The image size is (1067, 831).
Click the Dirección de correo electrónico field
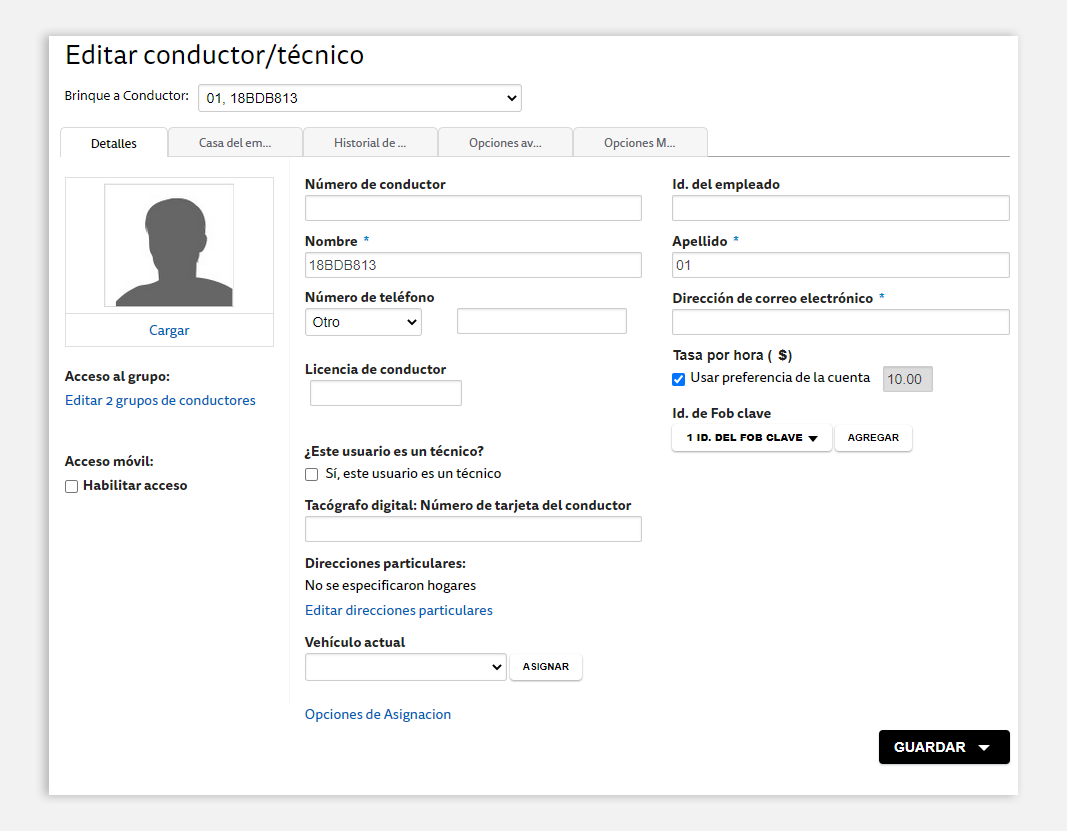[840, 322]
